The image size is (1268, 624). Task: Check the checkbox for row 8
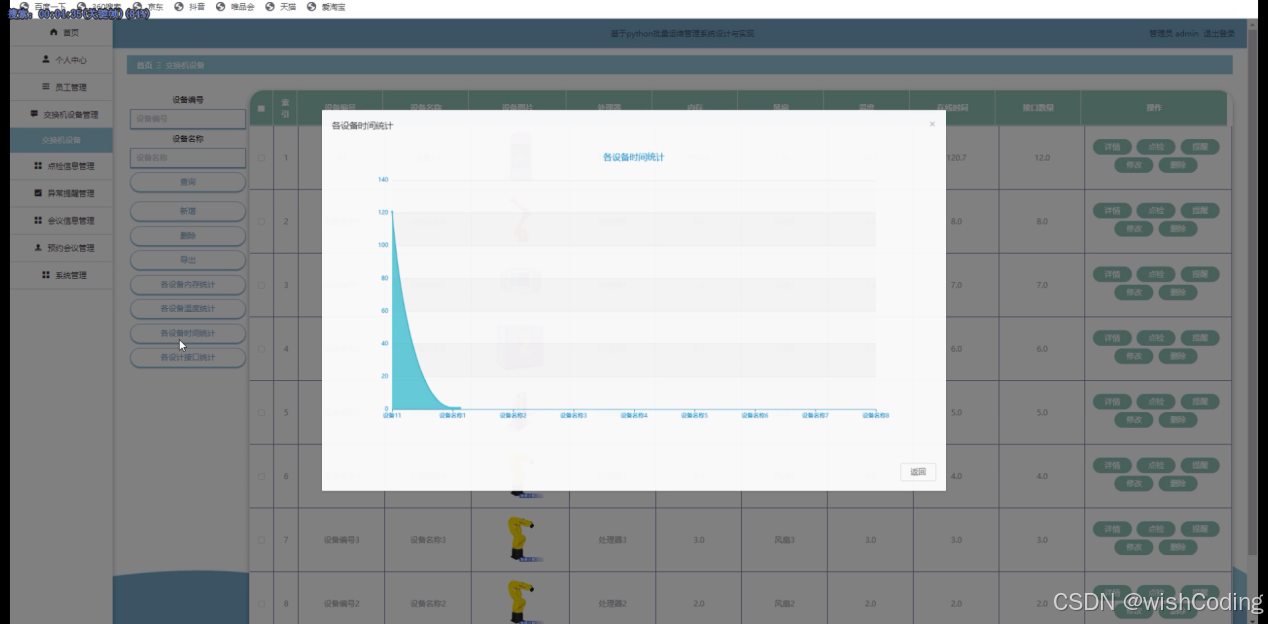[262, 603]
